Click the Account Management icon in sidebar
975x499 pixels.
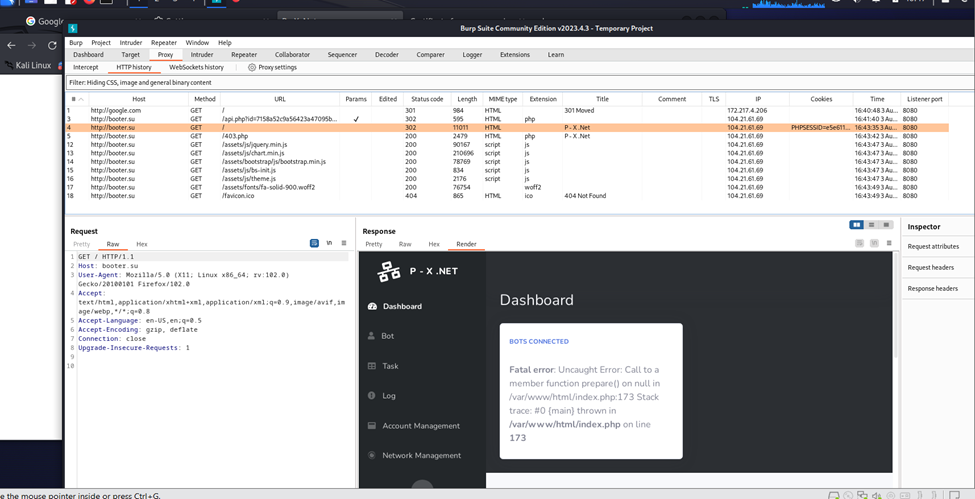372,426
